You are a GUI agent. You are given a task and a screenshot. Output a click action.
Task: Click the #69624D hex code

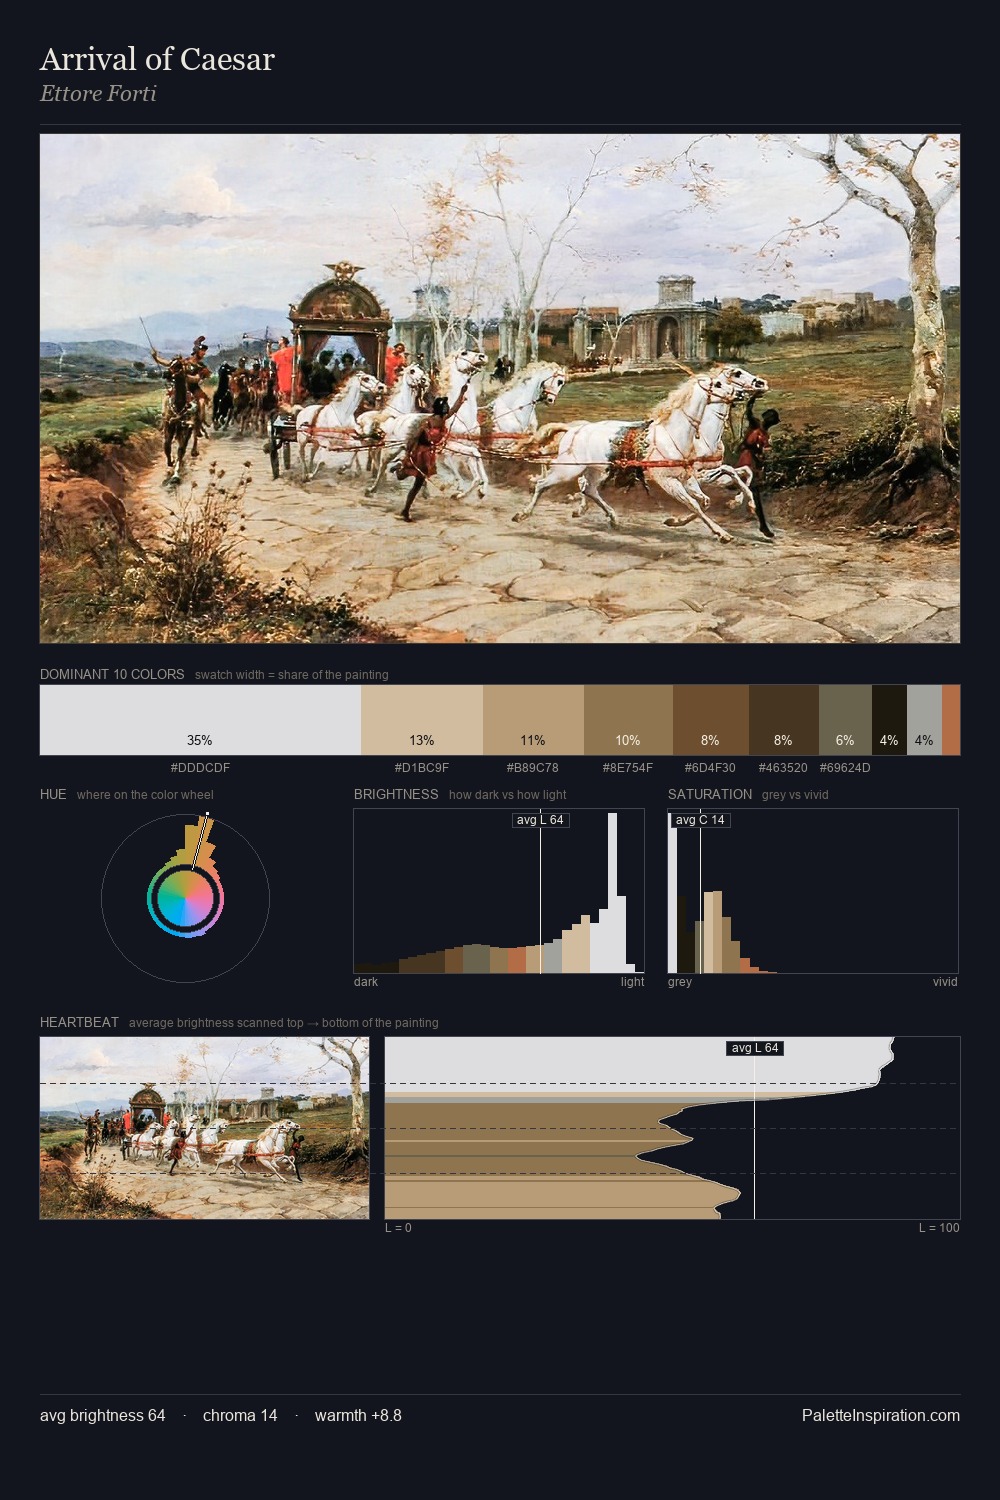[x=845, y=768]
